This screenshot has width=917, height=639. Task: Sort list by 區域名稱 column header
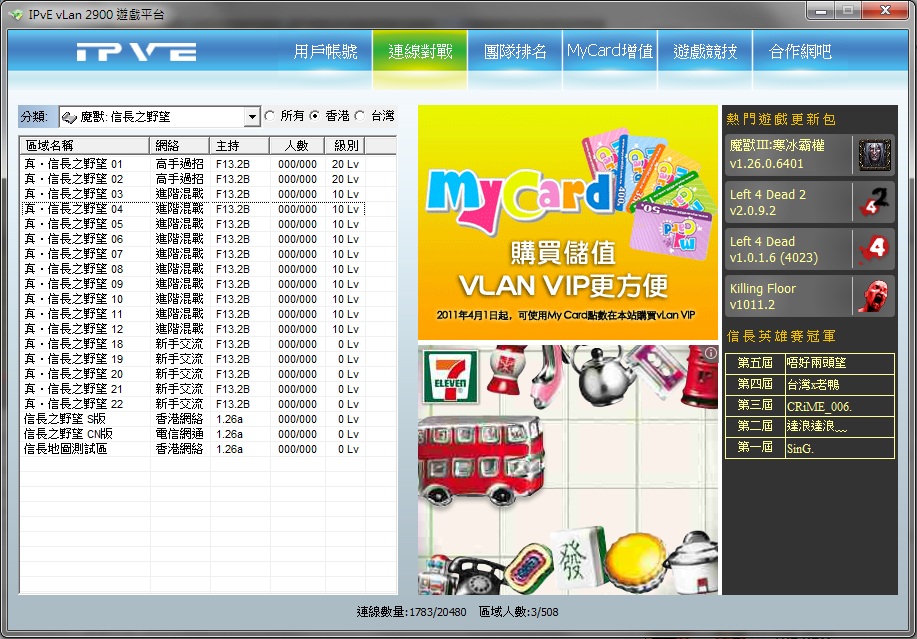click(84, 145)
